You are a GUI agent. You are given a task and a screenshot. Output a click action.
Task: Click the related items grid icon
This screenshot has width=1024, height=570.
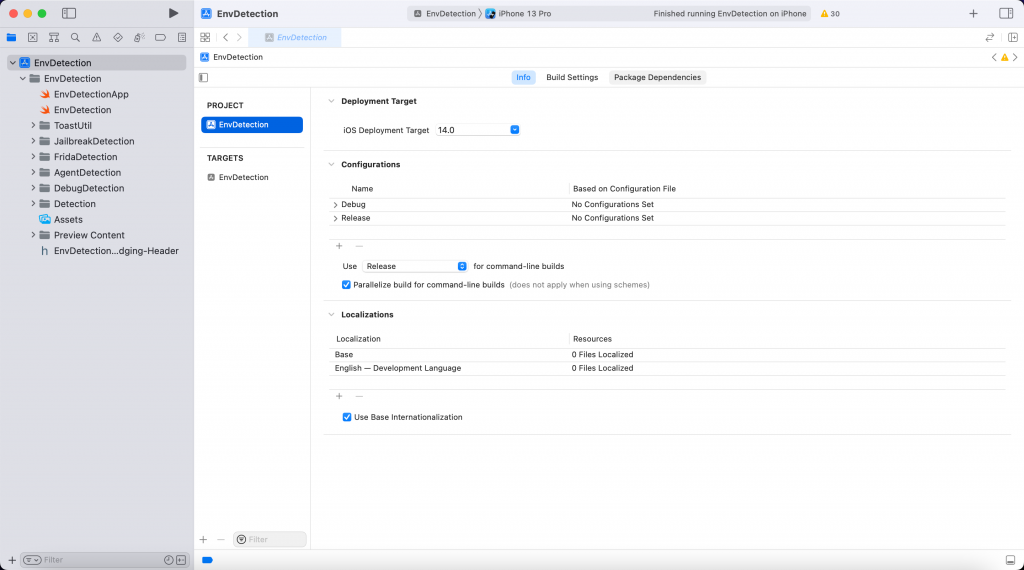click(205, 37)
